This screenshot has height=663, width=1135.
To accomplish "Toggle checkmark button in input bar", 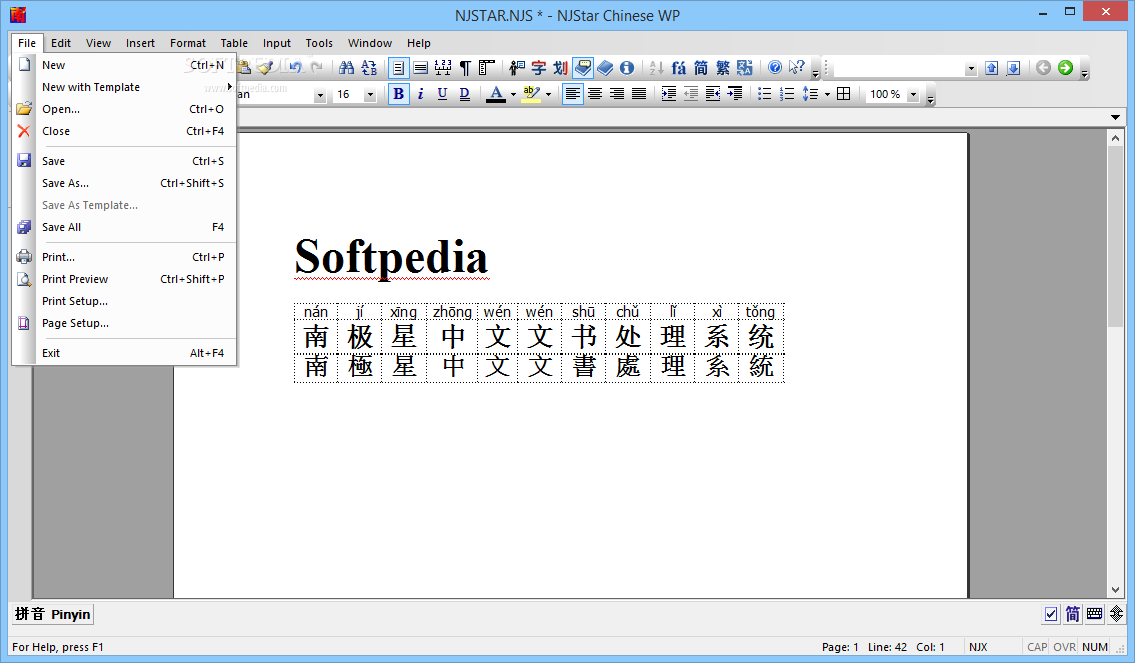I will 1051,615.
